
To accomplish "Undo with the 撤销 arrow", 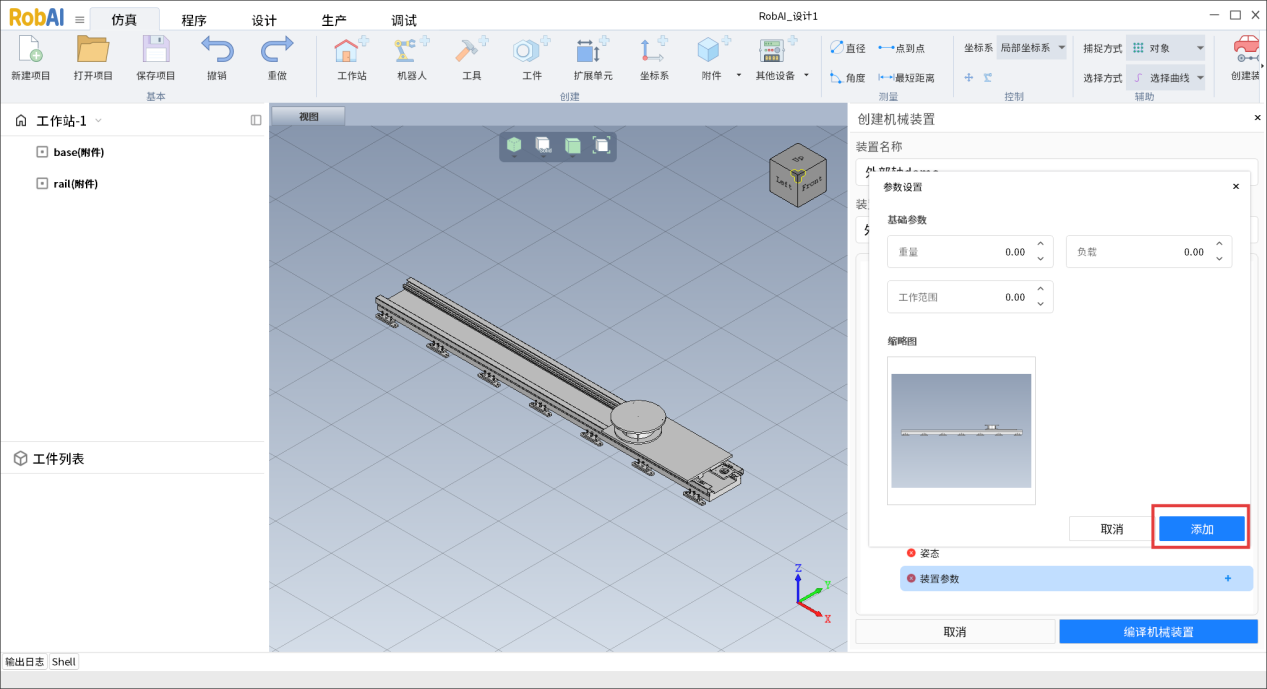I will (217, 50).
